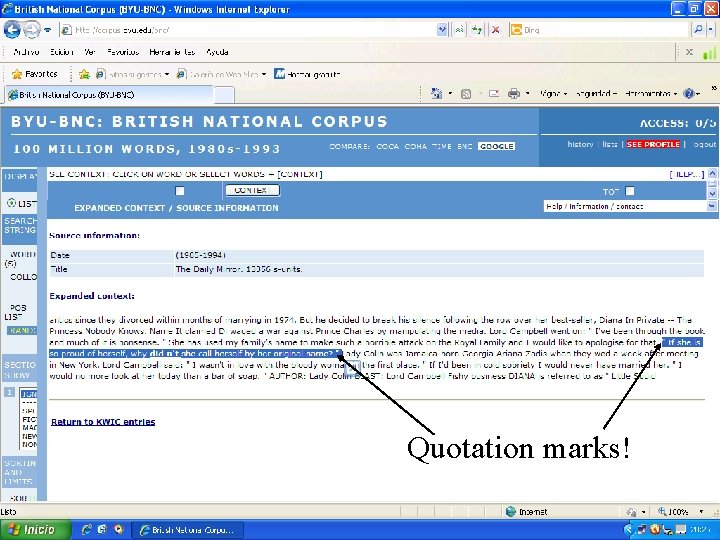The image size is (720, 540).
Task: Tick the checkbox left of CONTEXT button
Action: coord(180,191)
